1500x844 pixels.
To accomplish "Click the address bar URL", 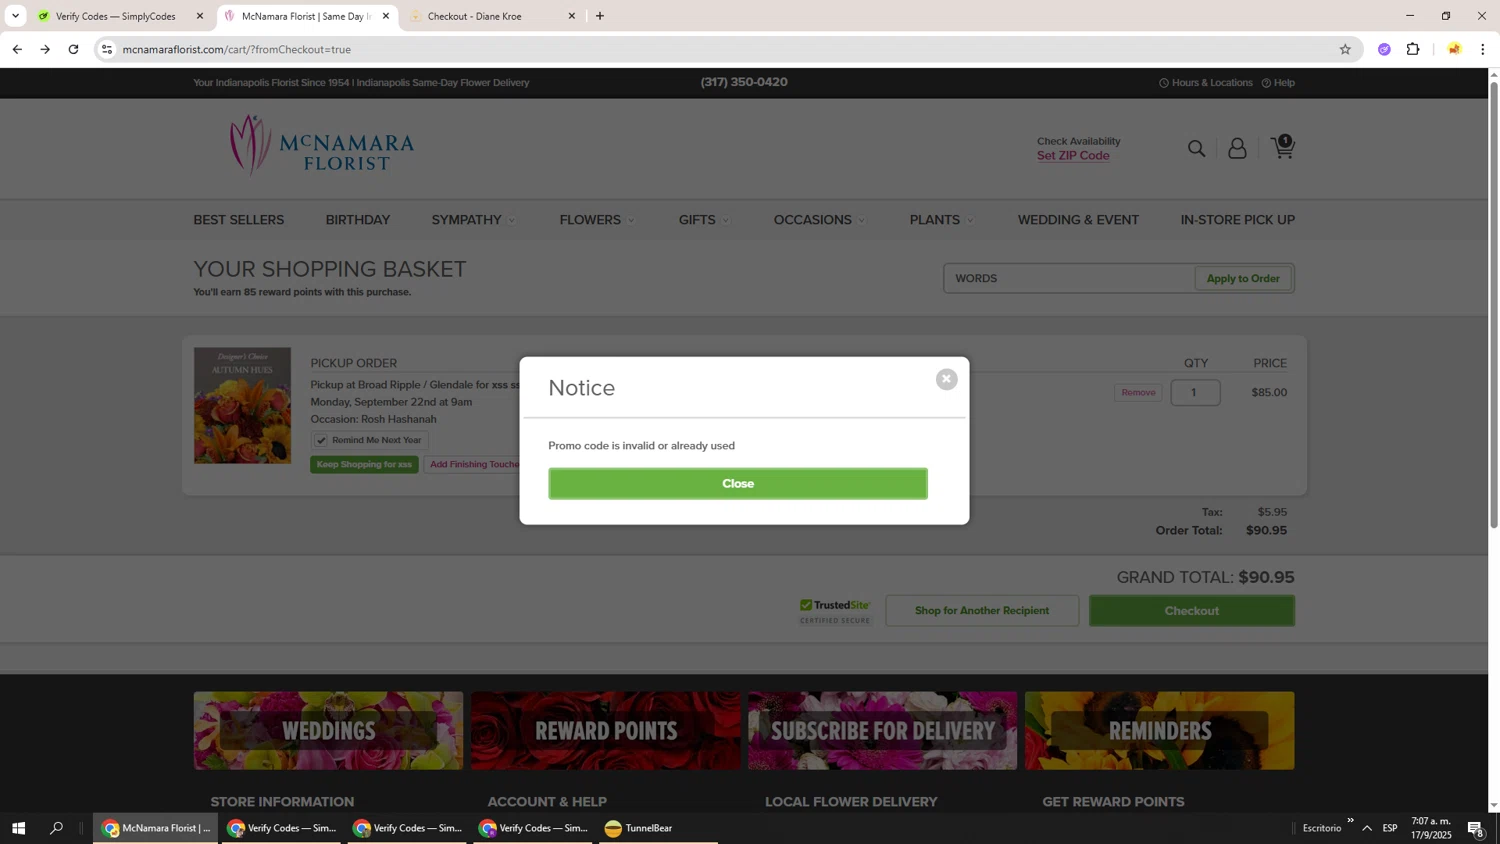I will (237, 49).
